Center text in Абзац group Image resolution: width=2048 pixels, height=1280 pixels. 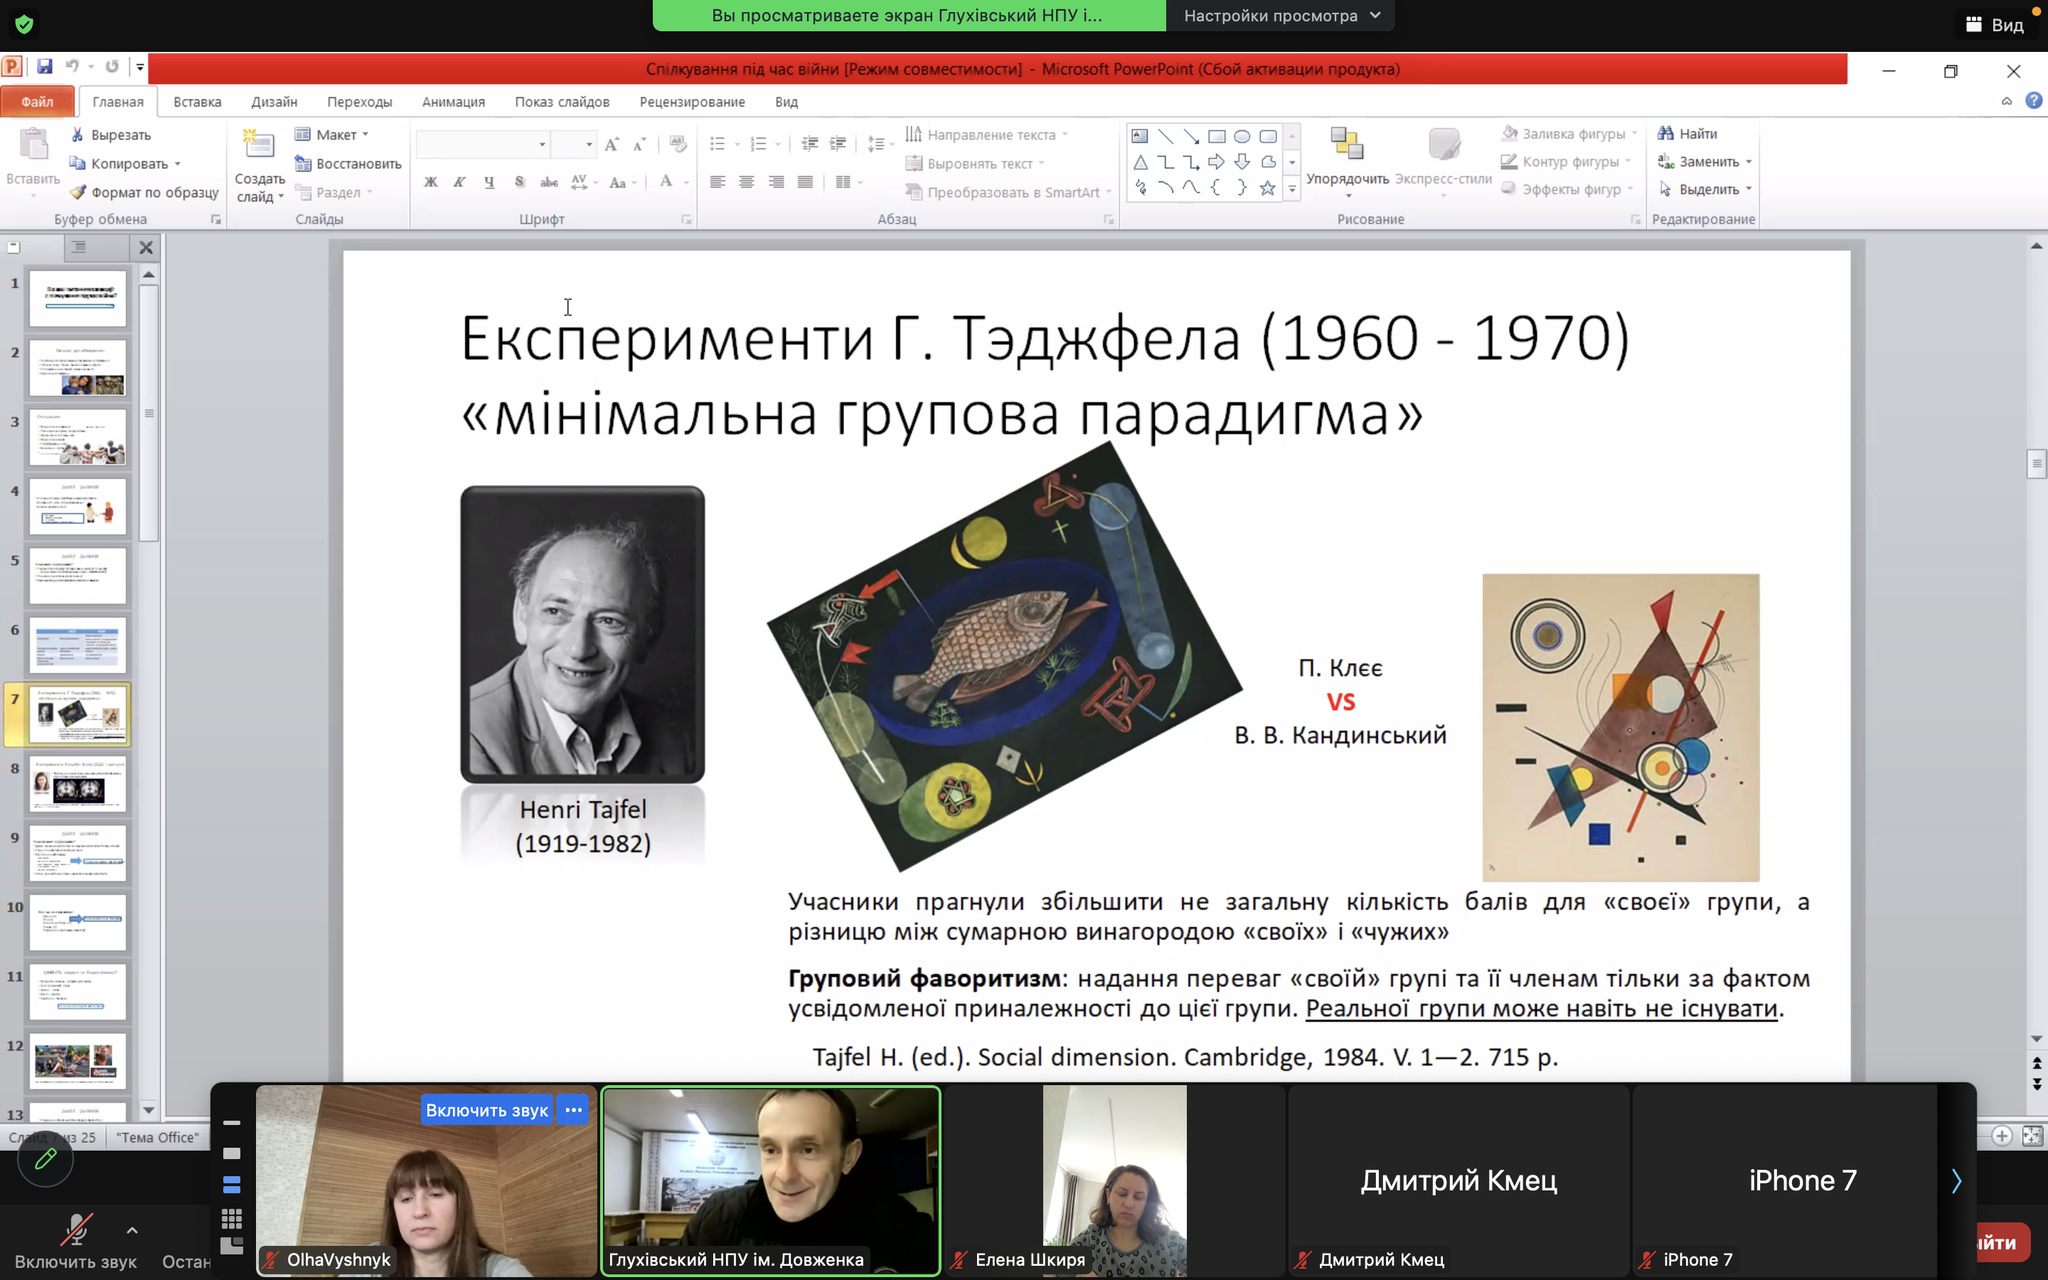coord(746,182)
